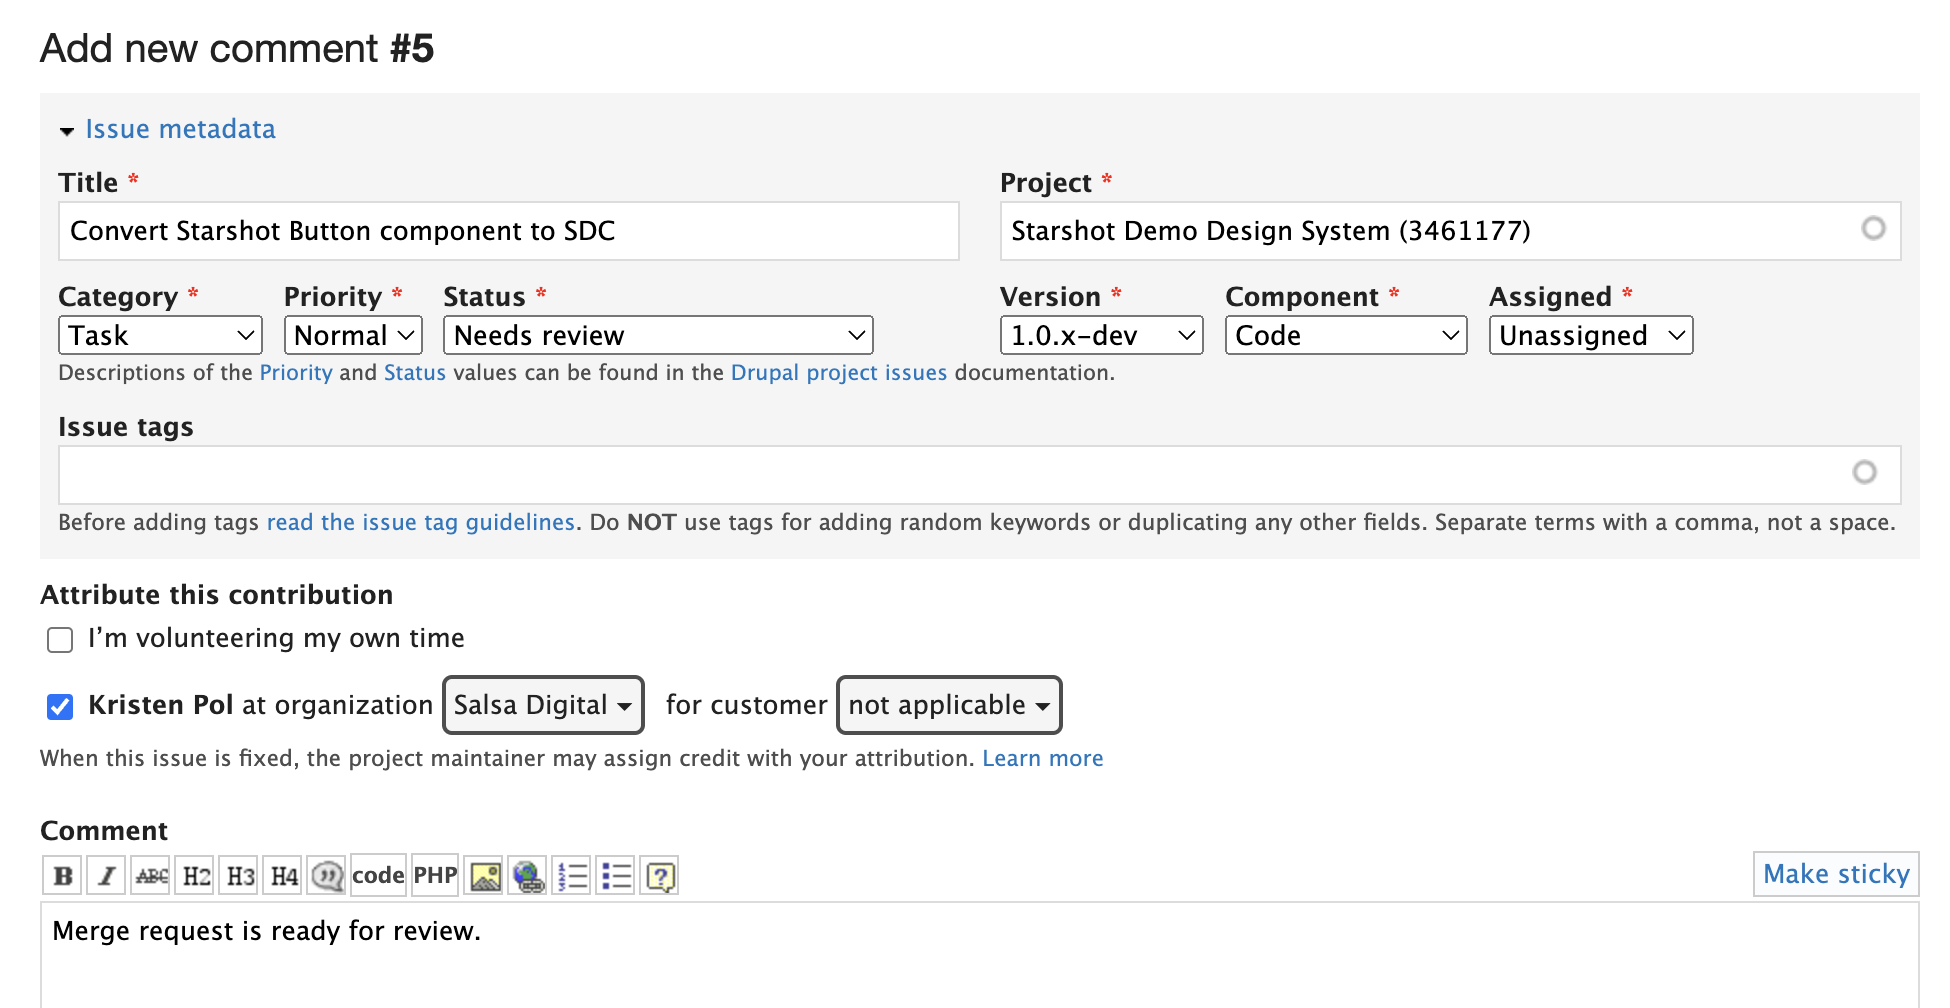Open the Status dropdown showing Needs review
This screenshot has width=1950, height=1008.
[x=657, y=335]
